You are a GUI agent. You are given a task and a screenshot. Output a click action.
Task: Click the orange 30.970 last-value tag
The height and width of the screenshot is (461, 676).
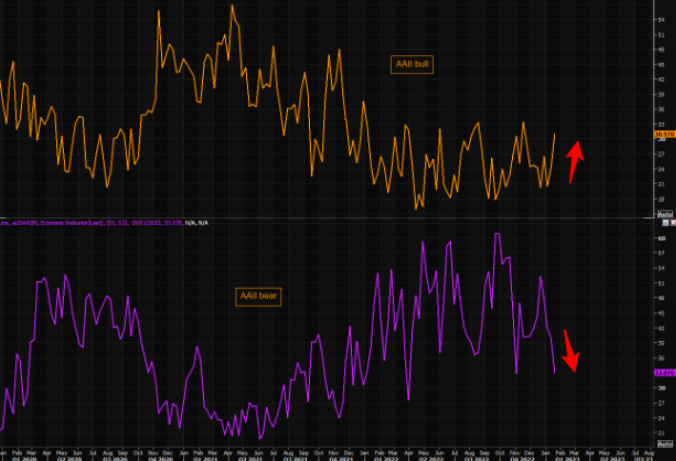[665, 135]
